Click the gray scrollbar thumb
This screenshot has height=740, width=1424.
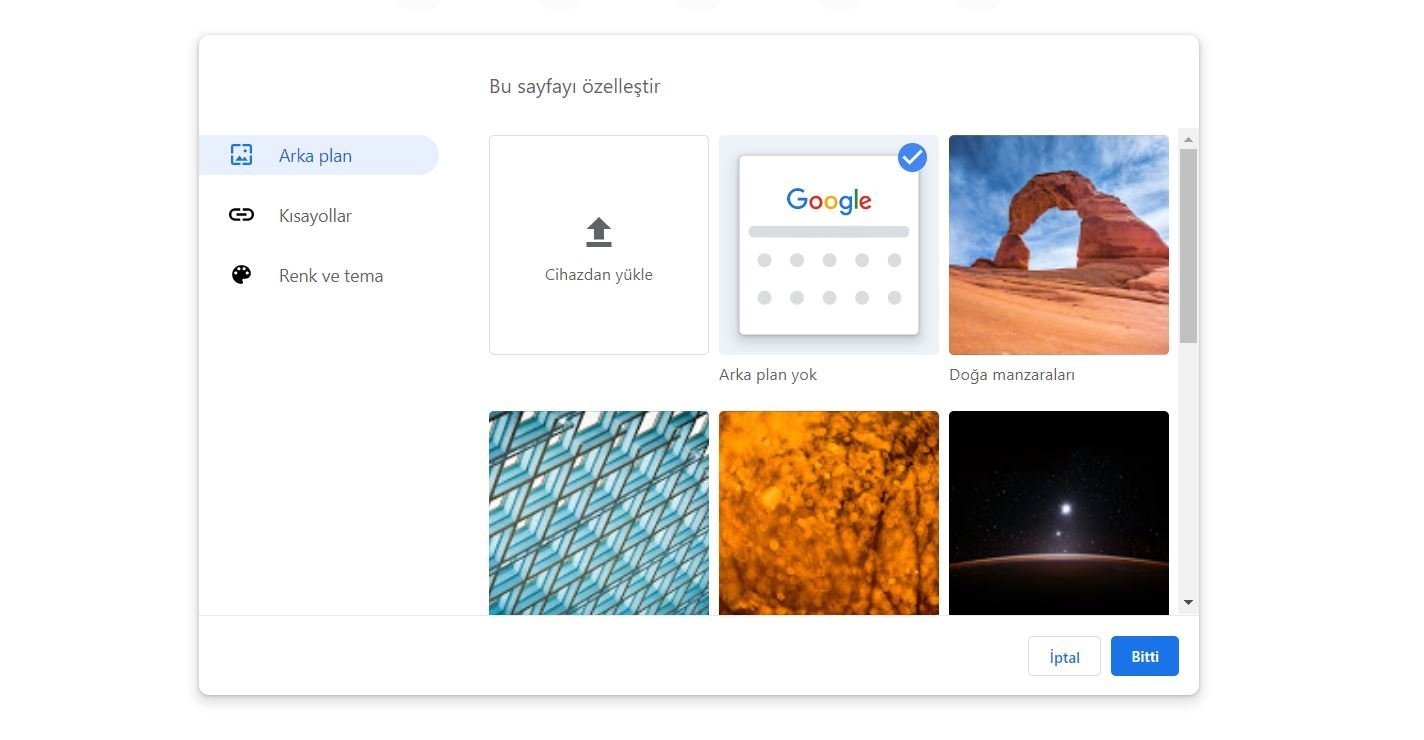1188,245
